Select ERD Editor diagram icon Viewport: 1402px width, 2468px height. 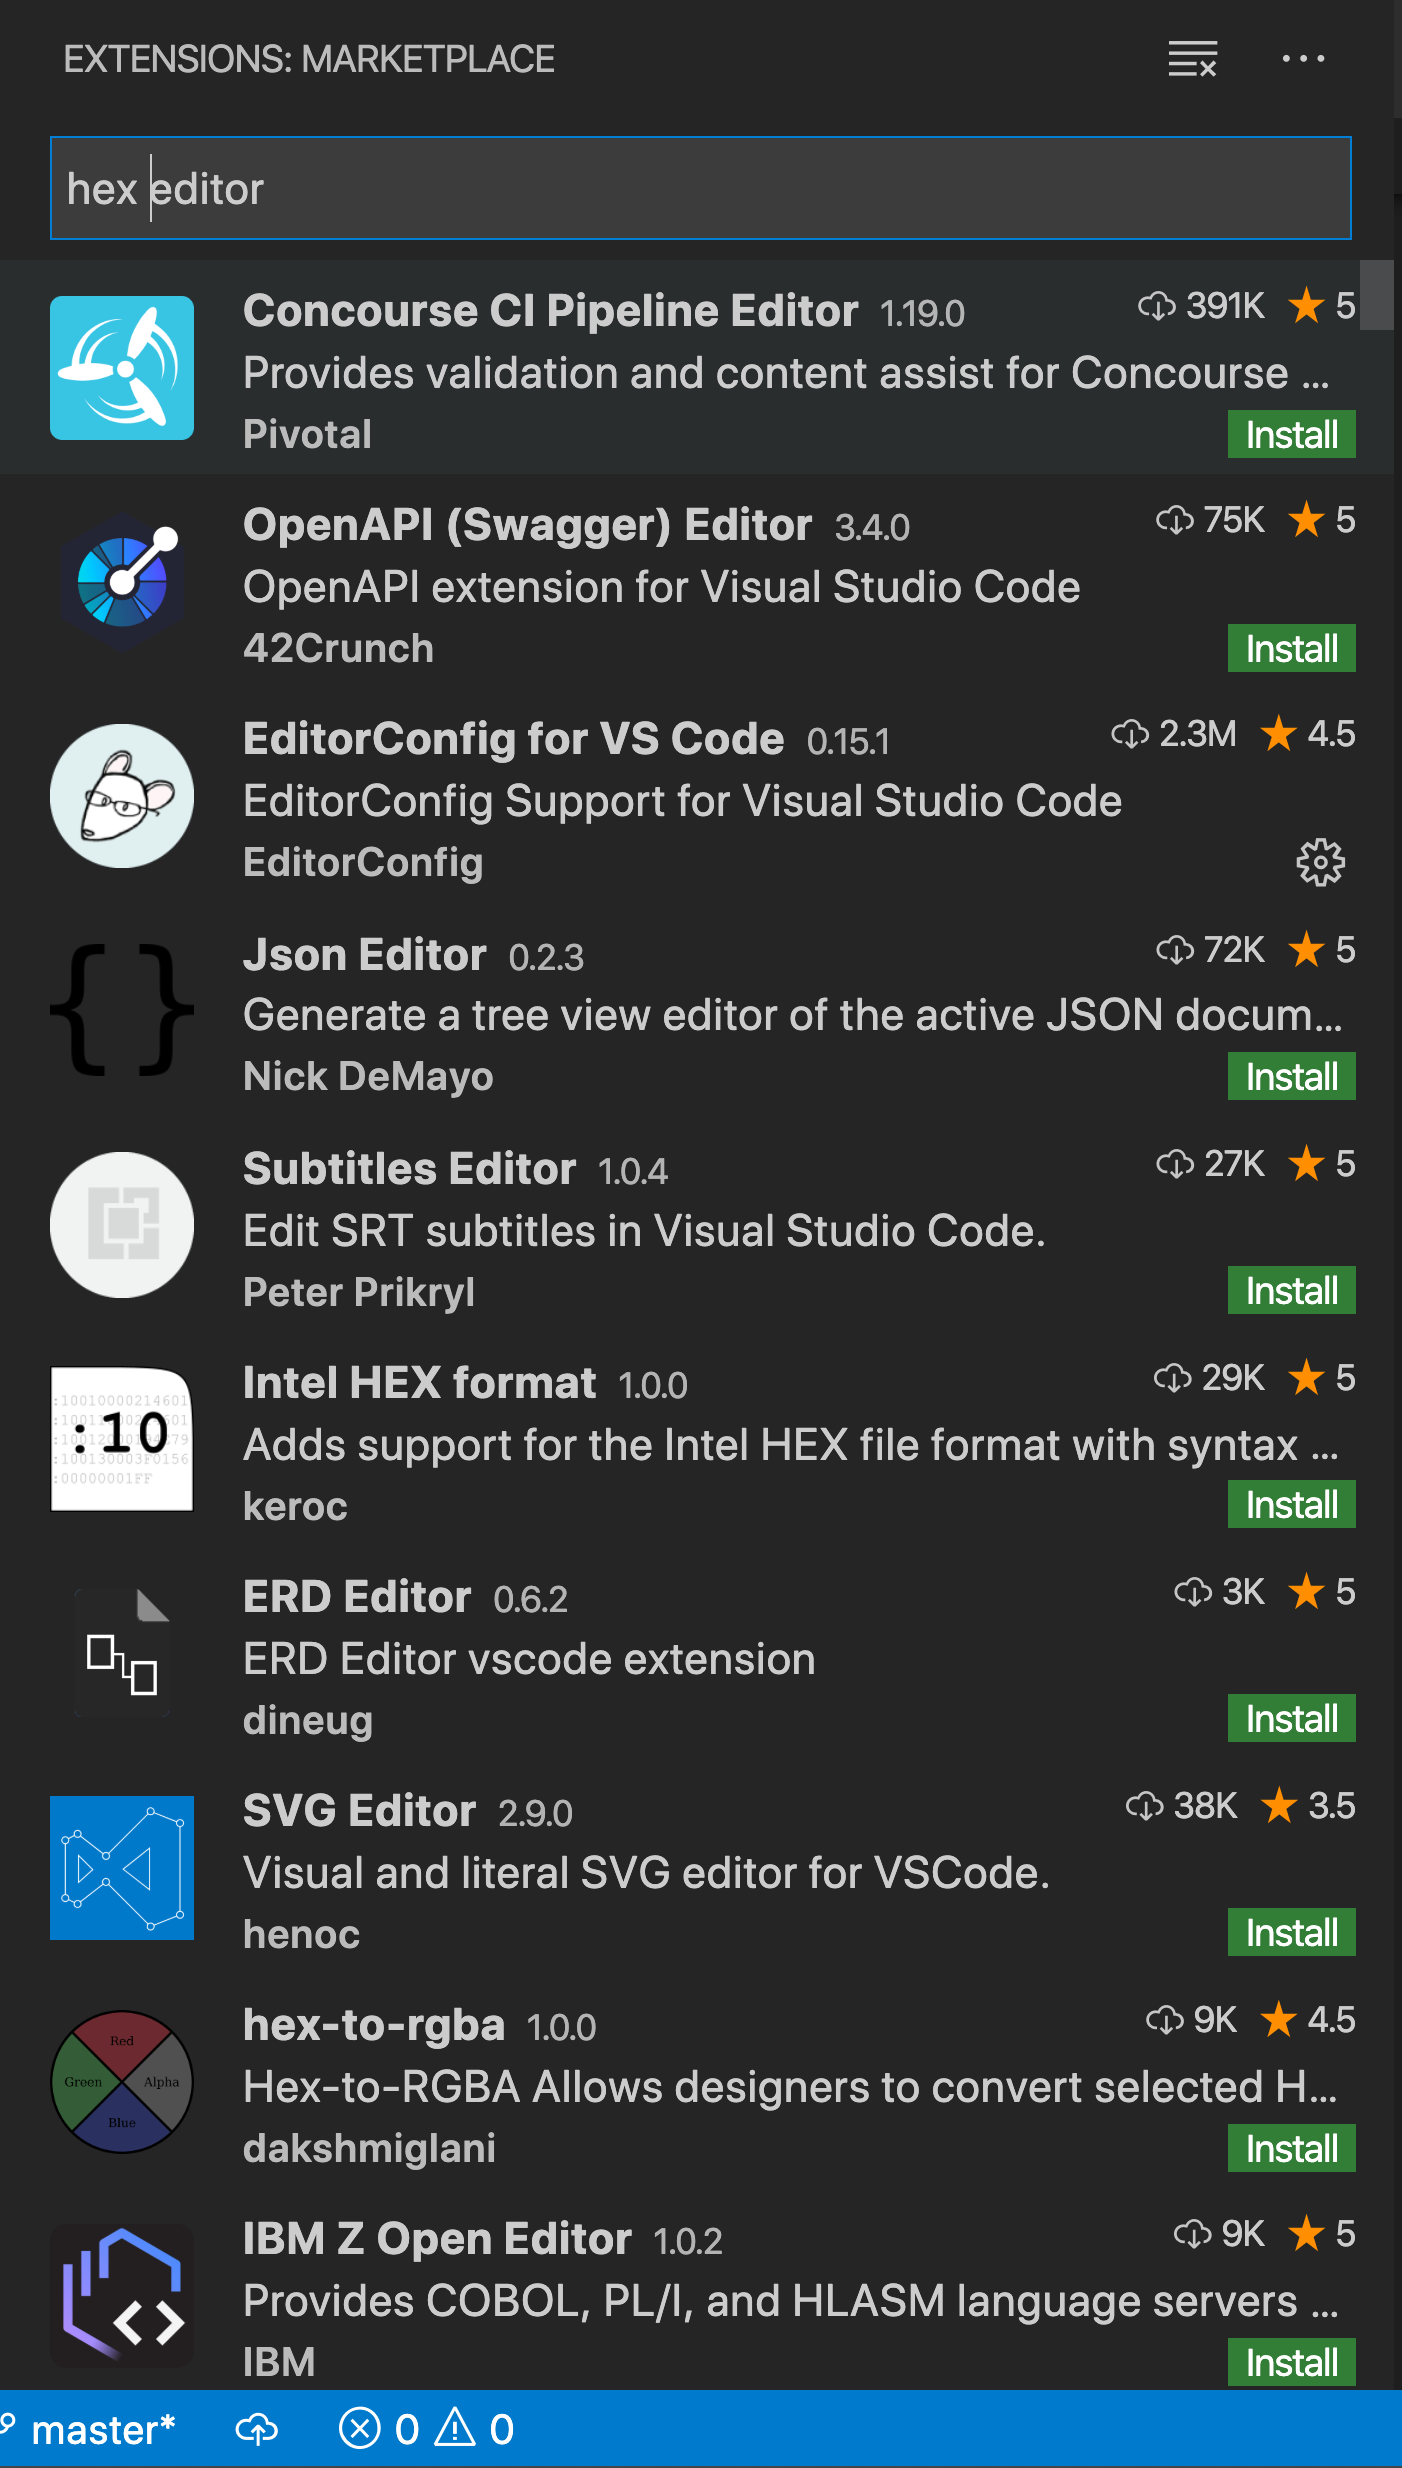point(122,1652)
